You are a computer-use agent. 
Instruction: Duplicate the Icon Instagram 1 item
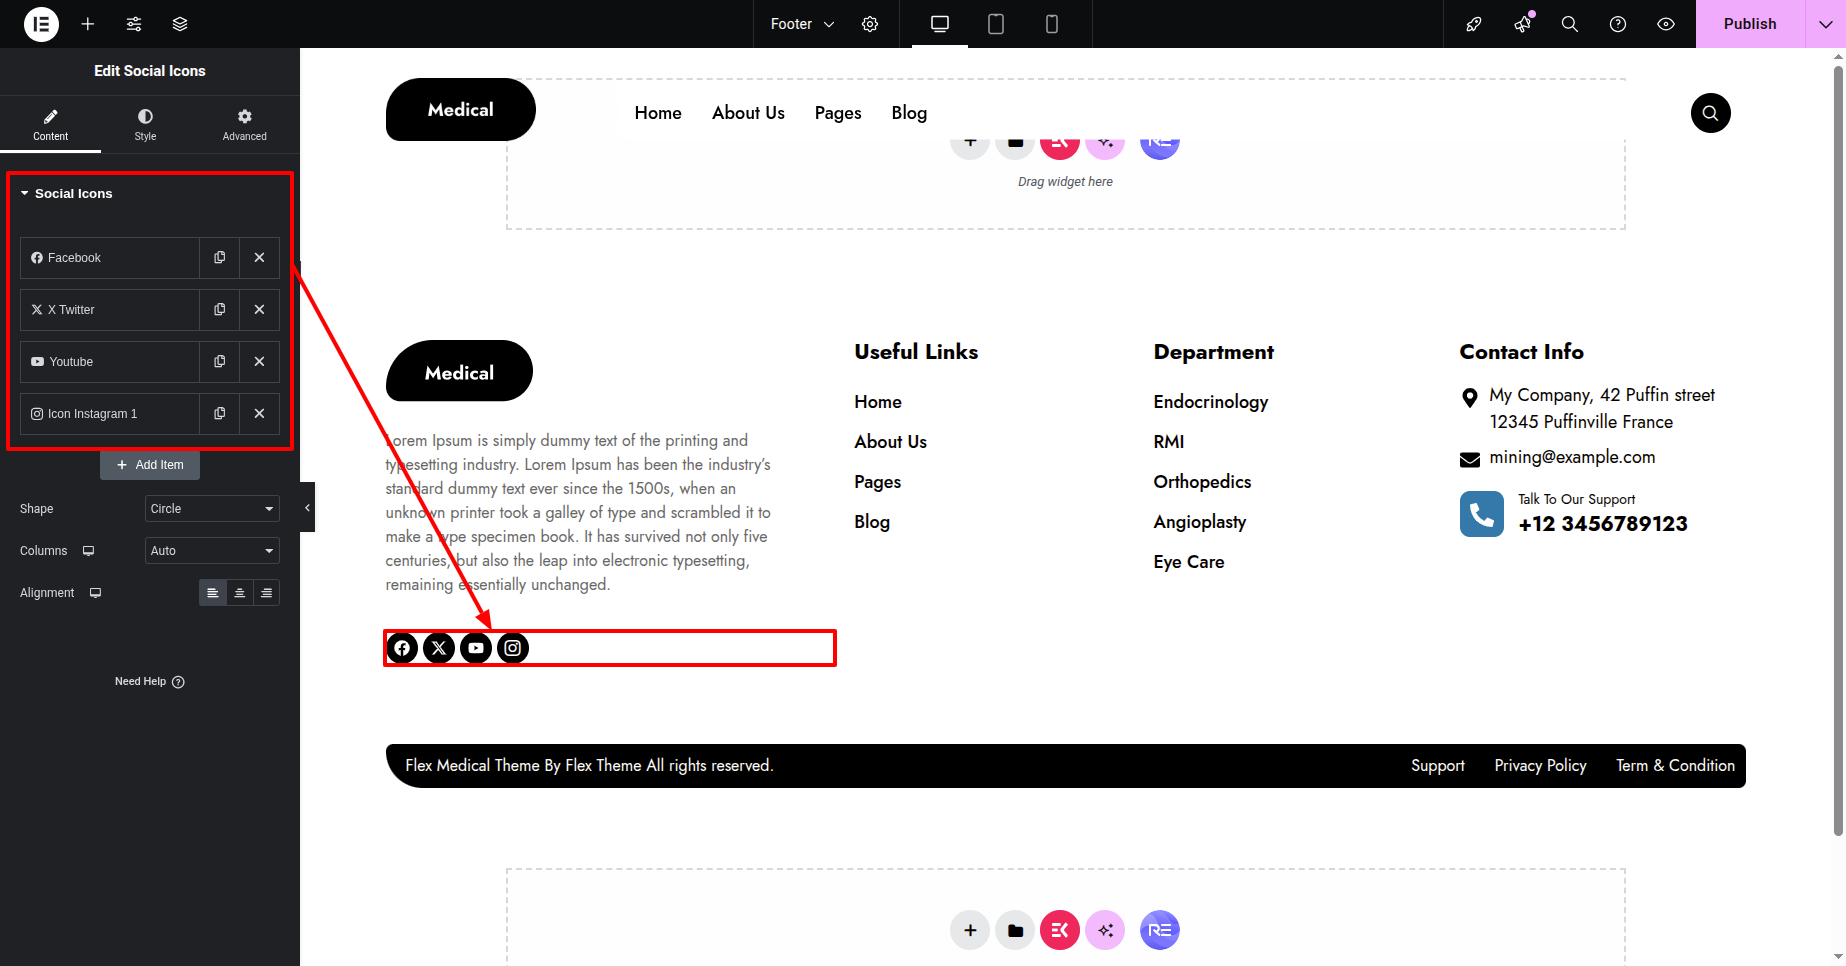pos(220,414)
